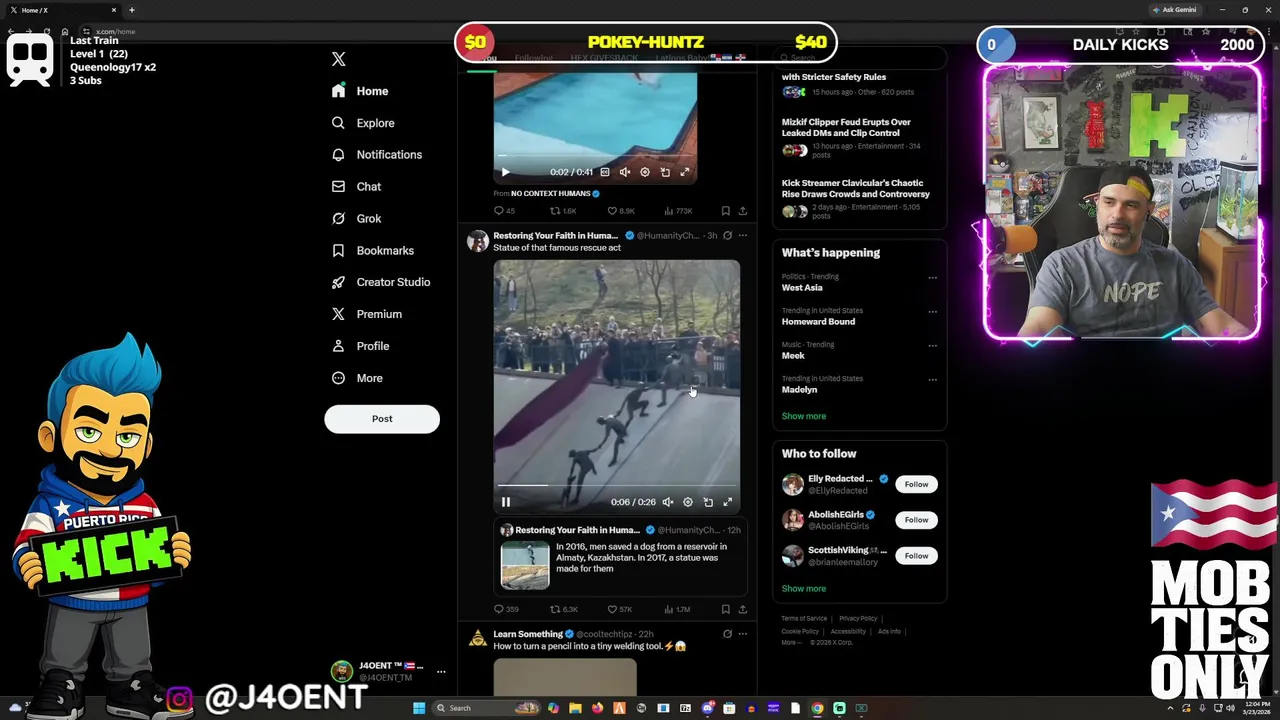Screen dimensions: 1280x720
Task: Toggle mute on the statue rescue video
Action: [668, 502]
